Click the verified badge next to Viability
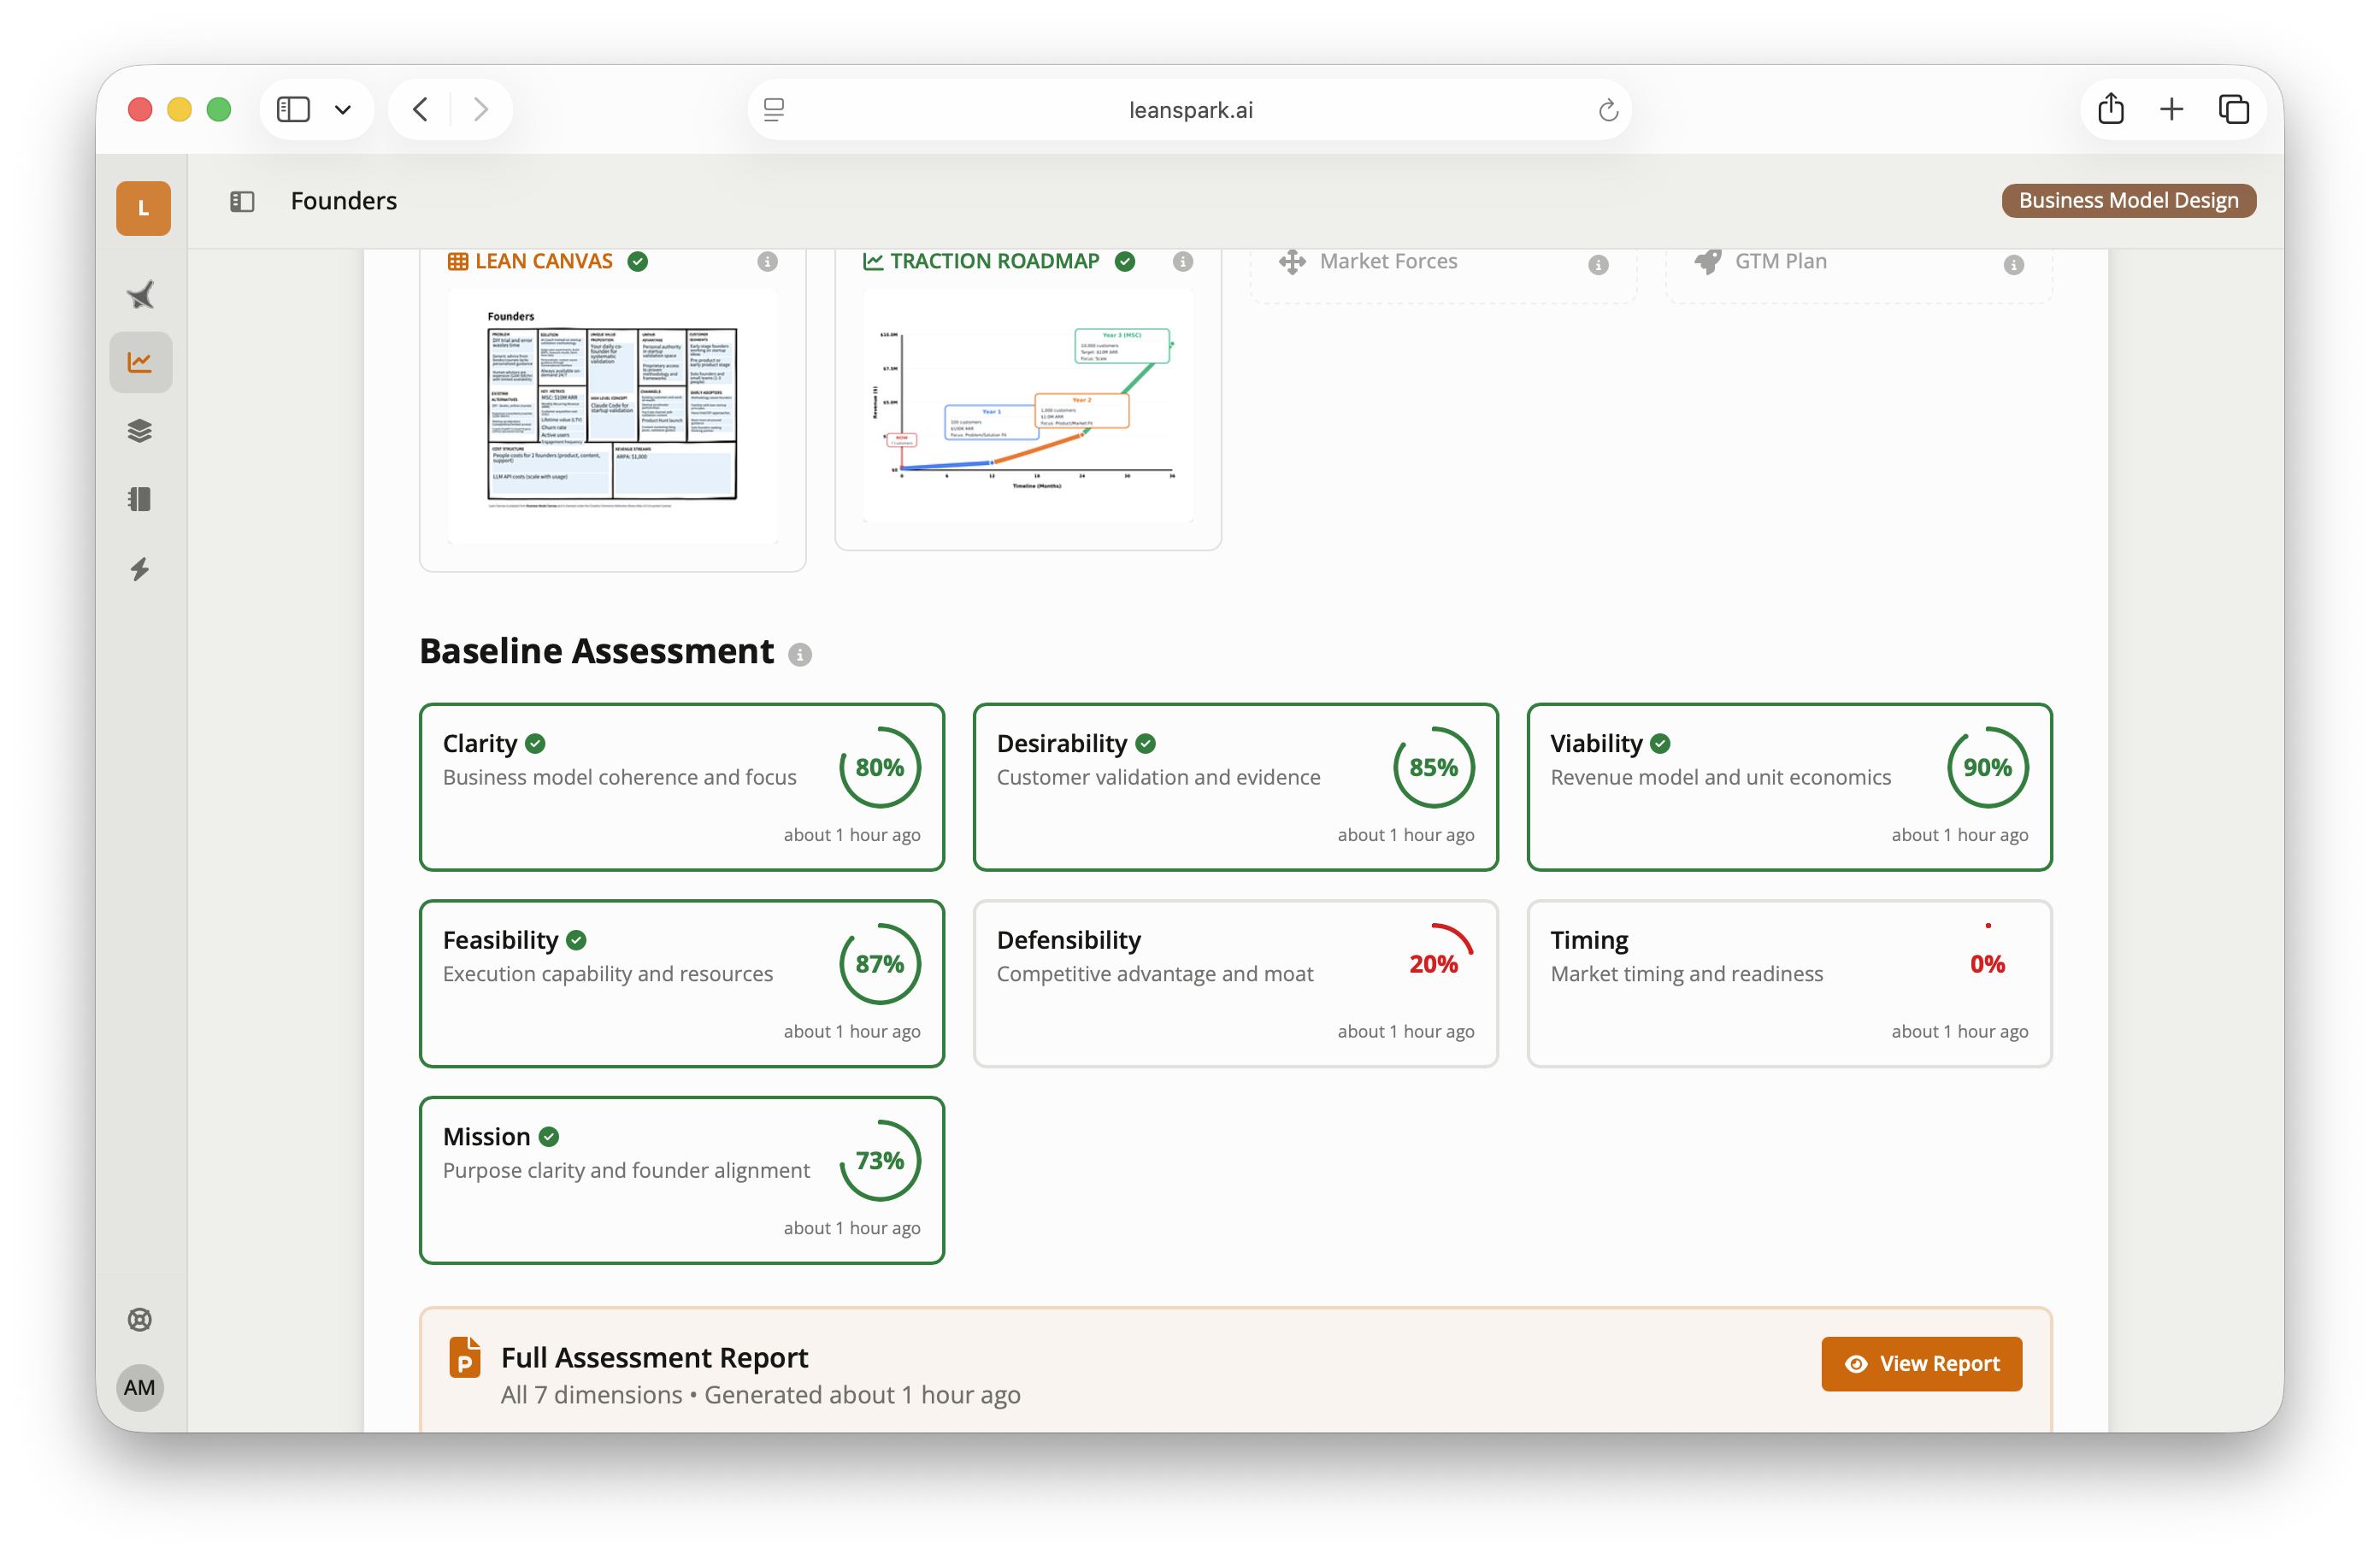This screenshot has height=1559, width=2380. (1660, 743)
